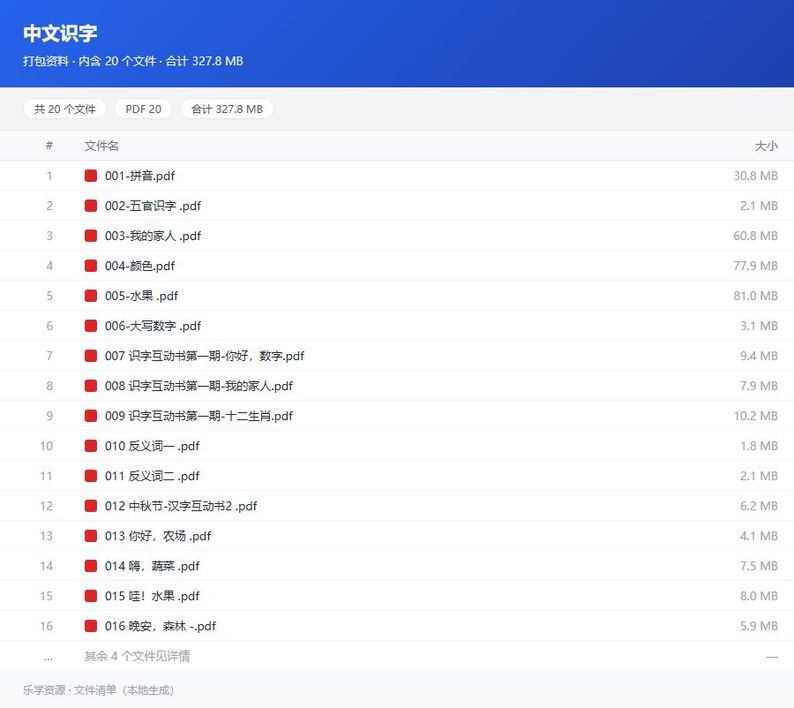The width and height of the screenshot is (794, 708).
Task: Click the PDF icon for 012 中秋节-汉字互动书2 .pdf
Action: 91,506
